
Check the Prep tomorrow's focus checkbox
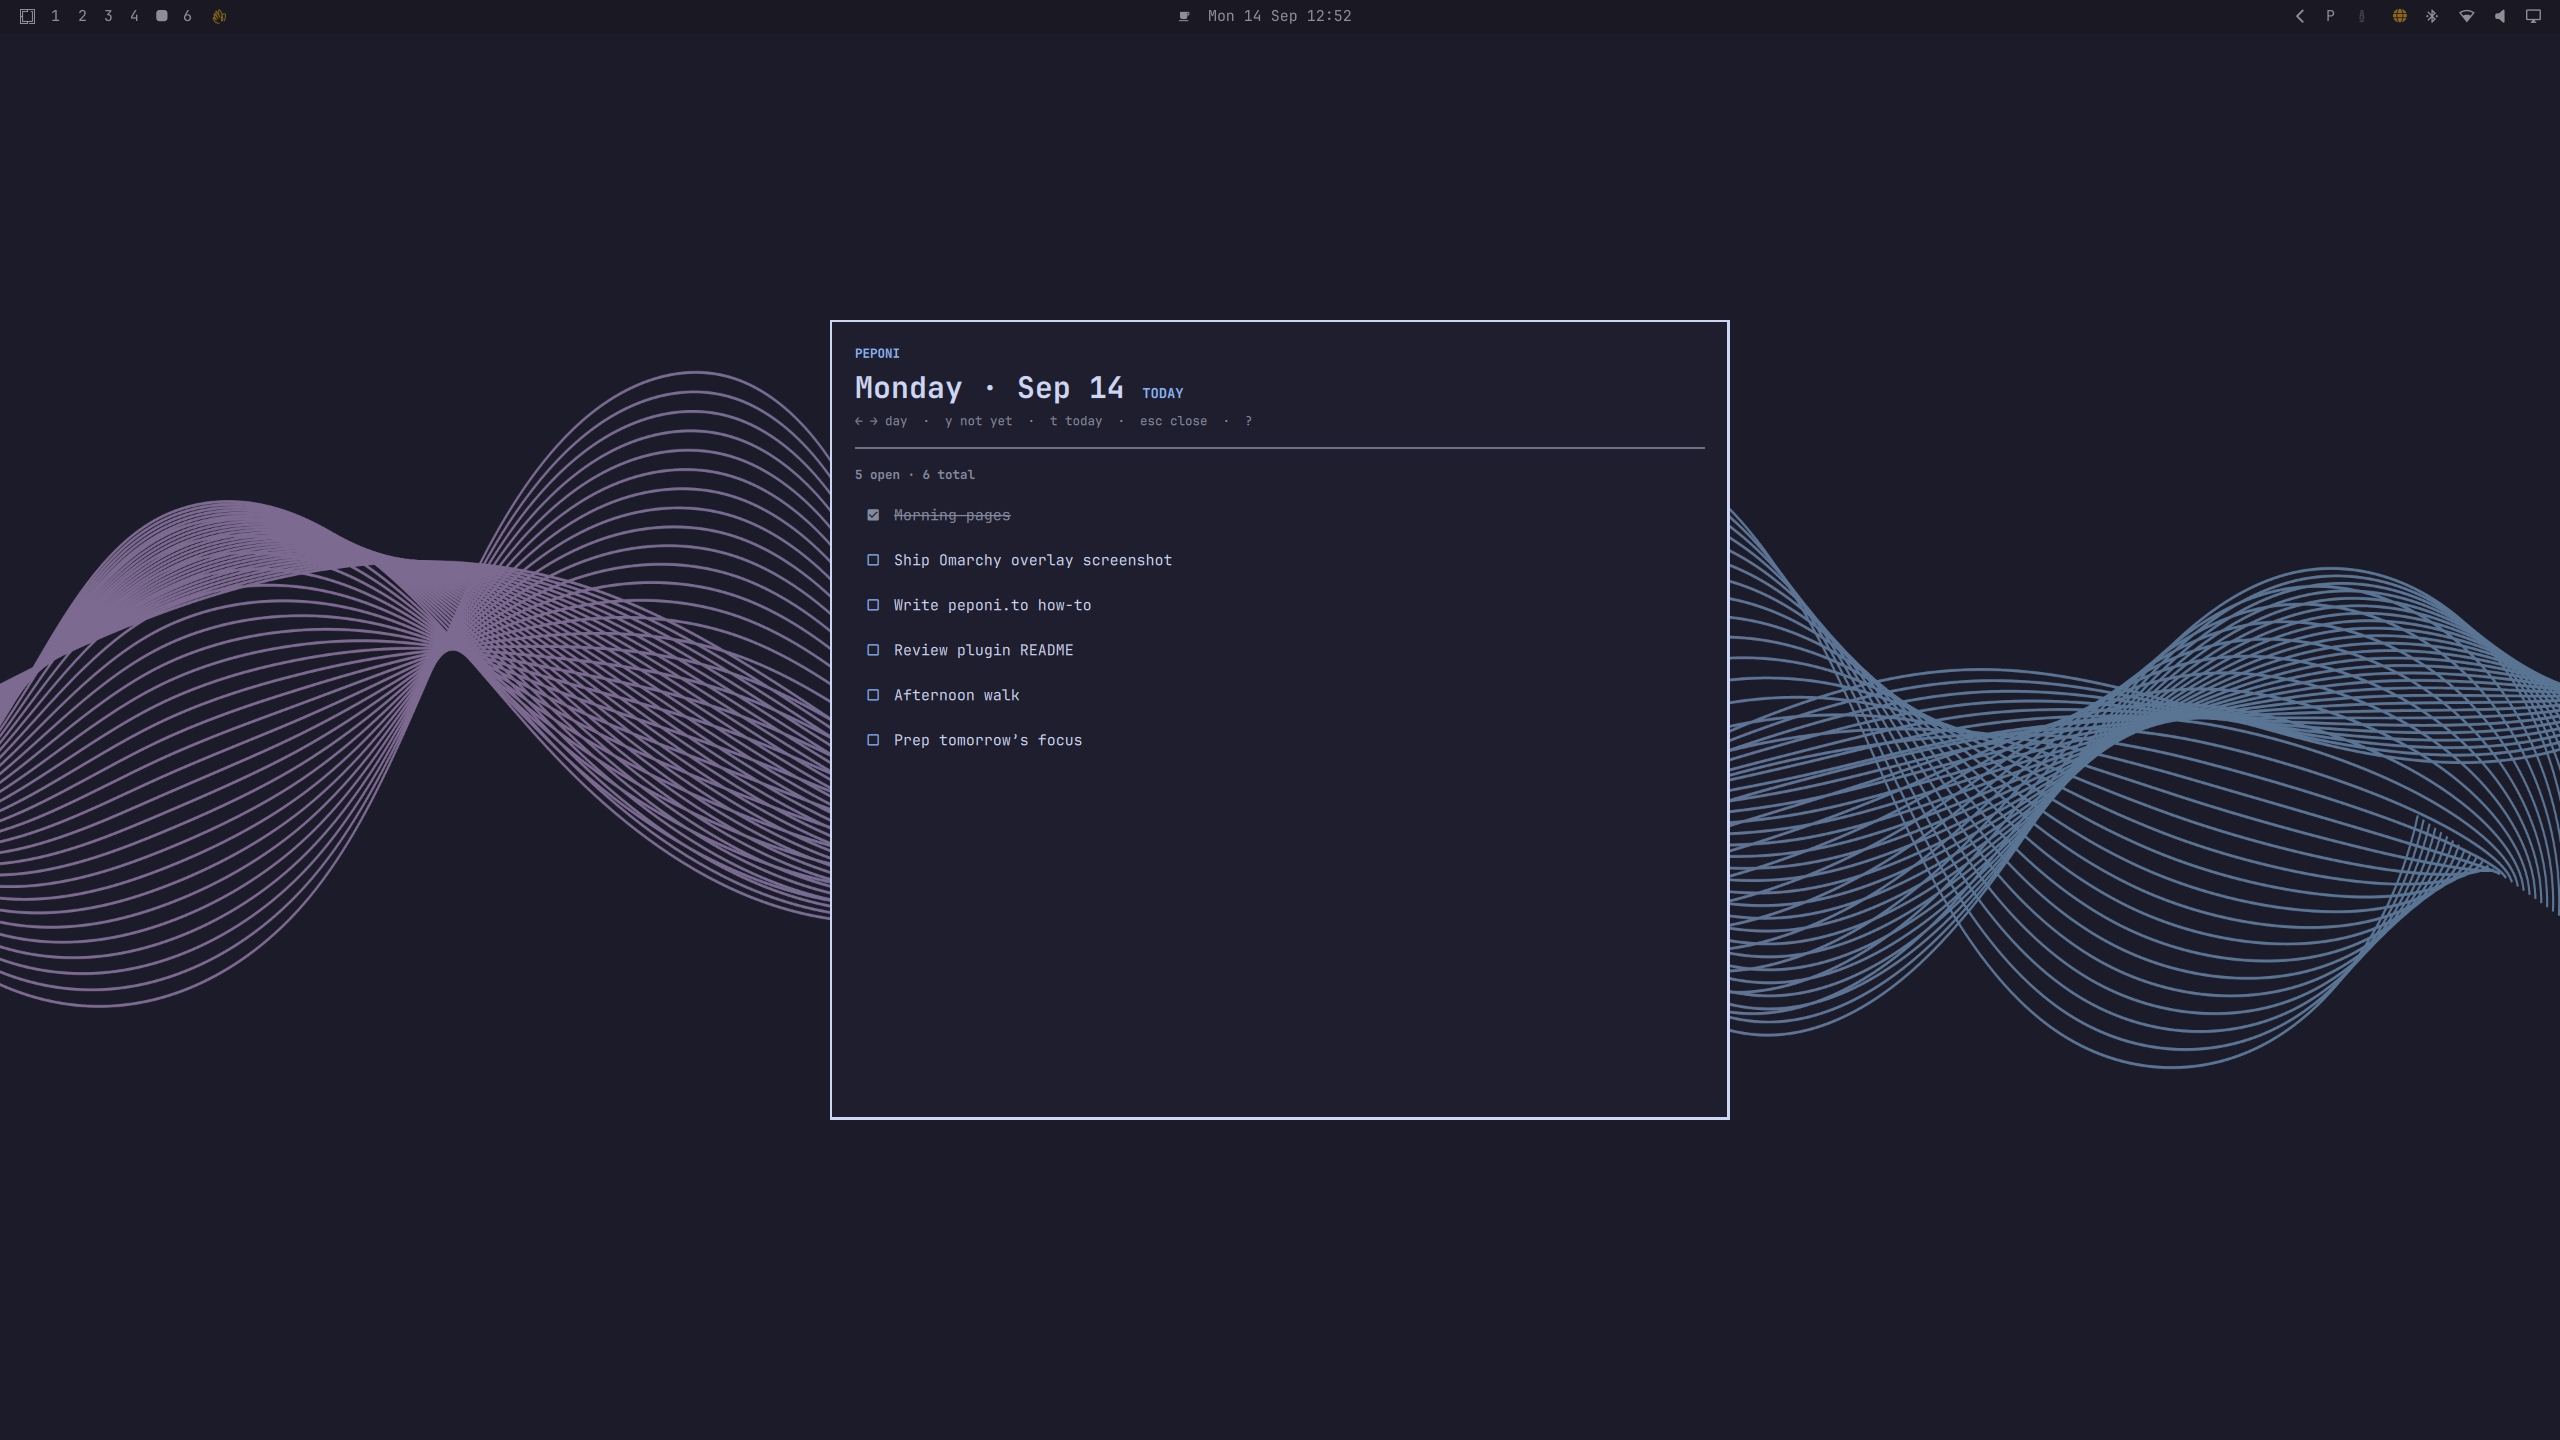873,740
